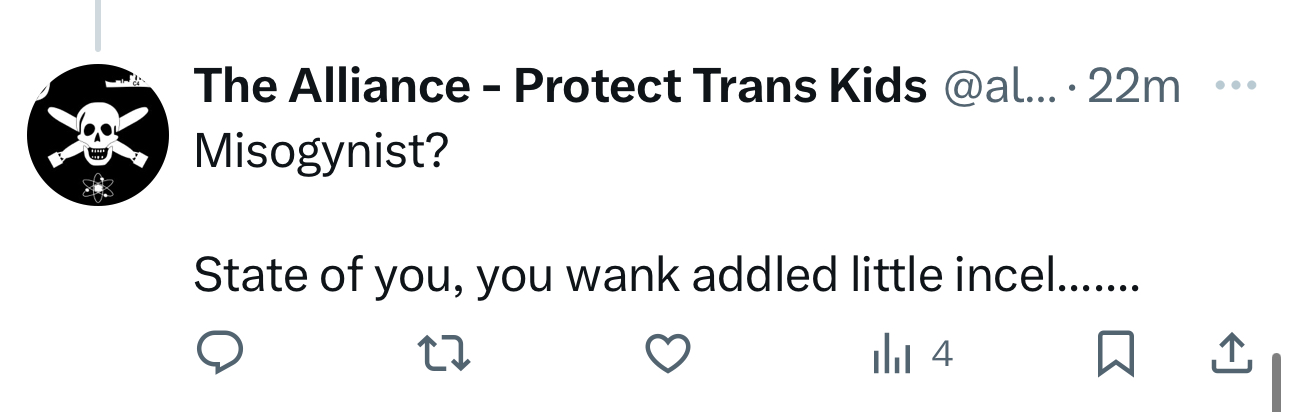The height and width of the screenshot is (412, 1290).
Task: Like the tweet with the heart icon
Action: pos(667,355)
